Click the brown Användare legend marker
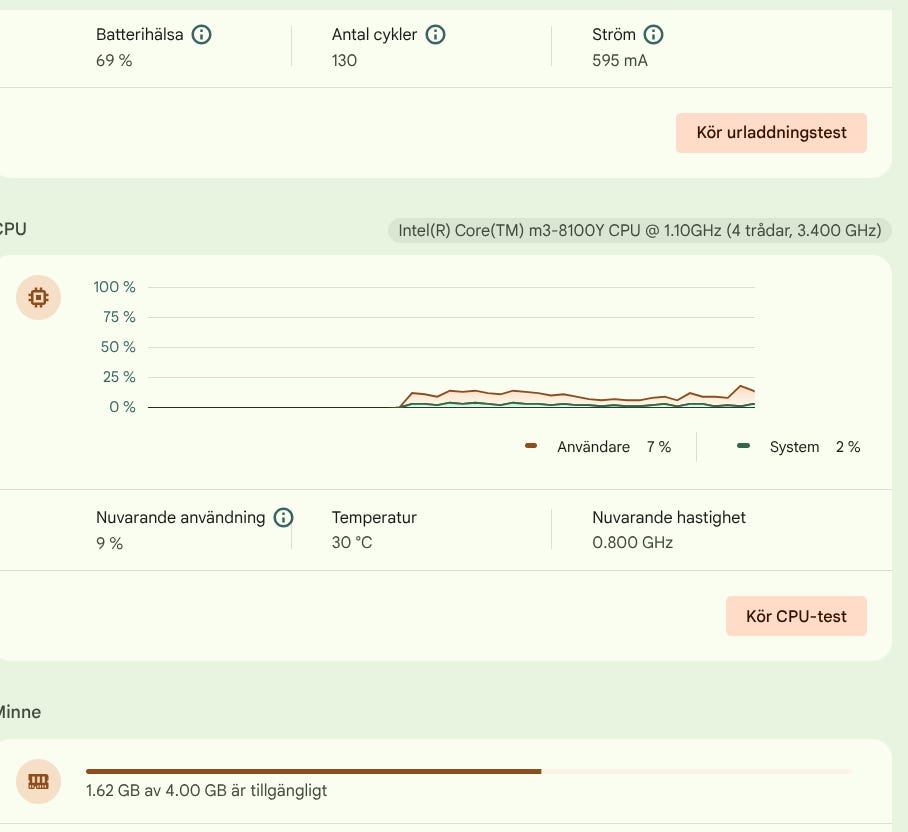The width and height of the screenshot is (908, 832). coord(530,446)
